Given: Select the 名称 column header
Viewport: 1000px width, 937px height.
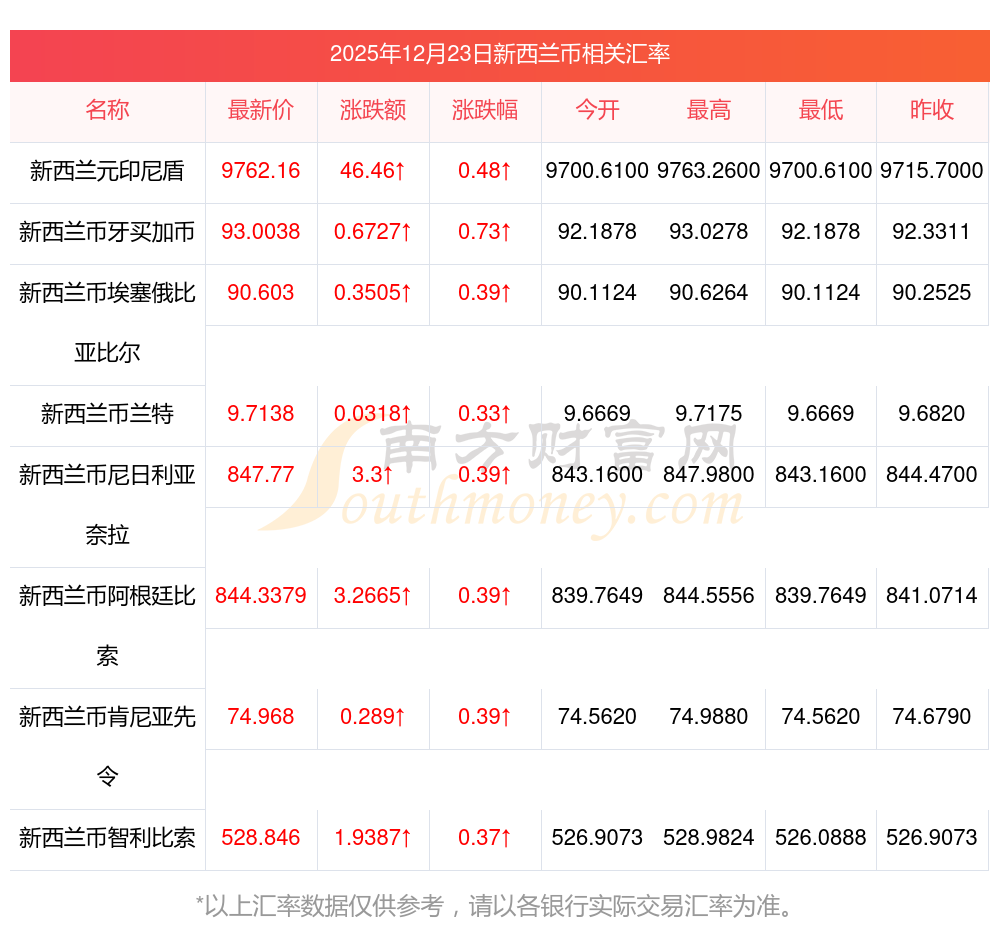Looking at the screenshot, I should click(107, 110).
